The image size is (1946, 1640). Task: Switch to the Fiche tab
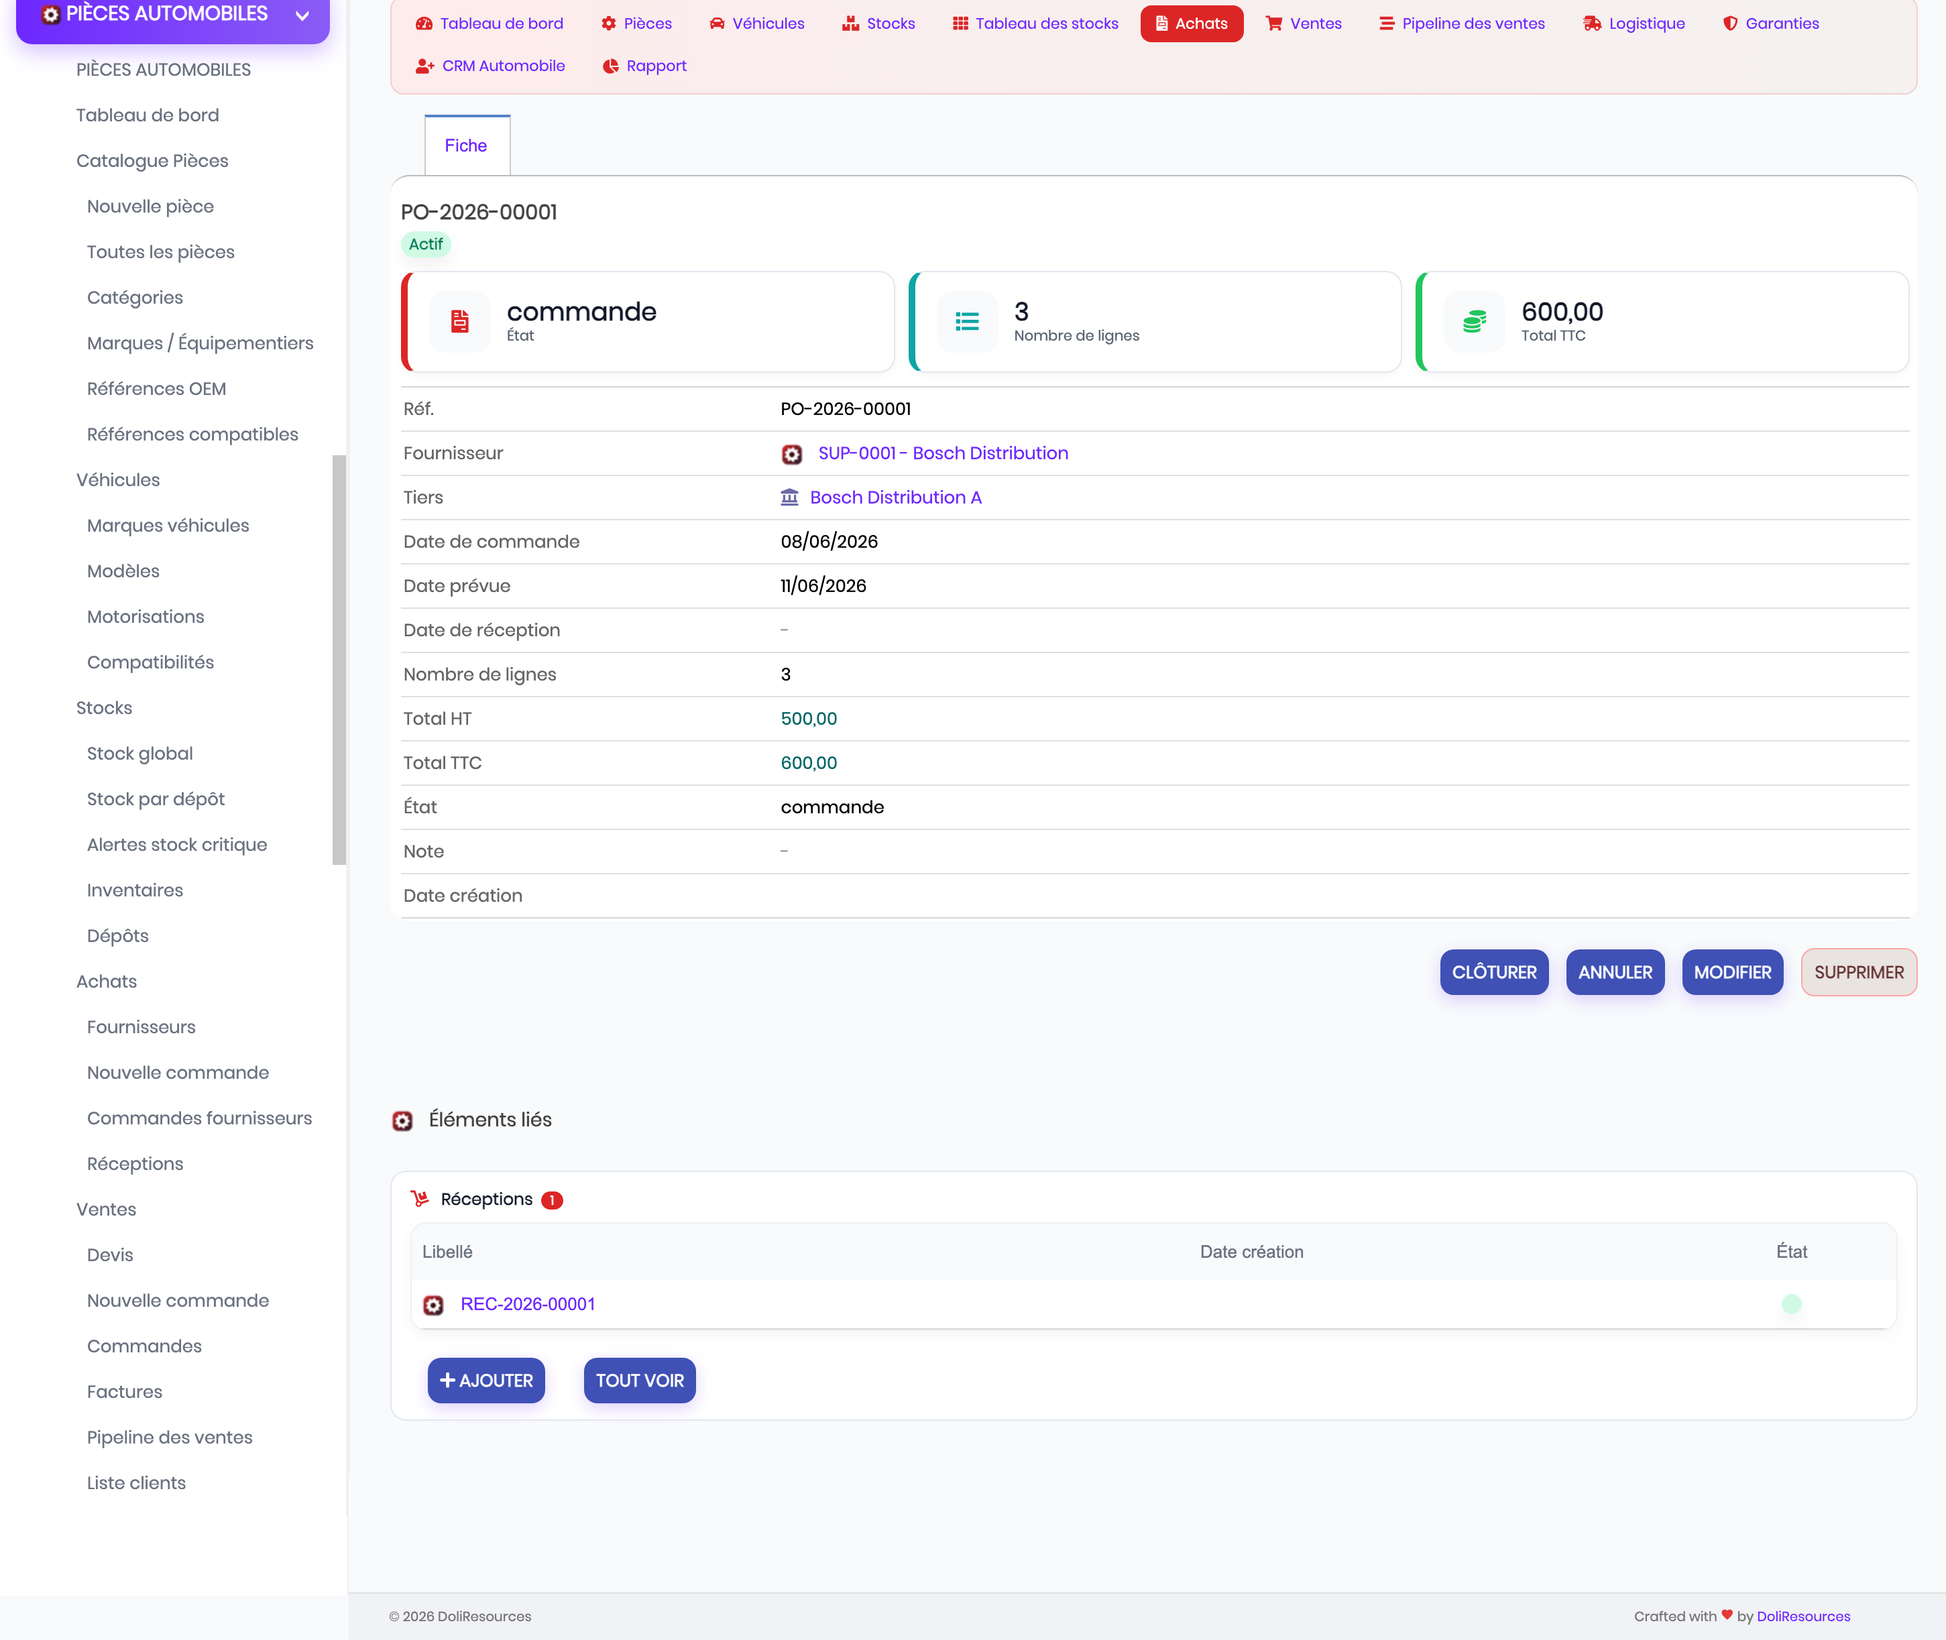pos(466,146)
